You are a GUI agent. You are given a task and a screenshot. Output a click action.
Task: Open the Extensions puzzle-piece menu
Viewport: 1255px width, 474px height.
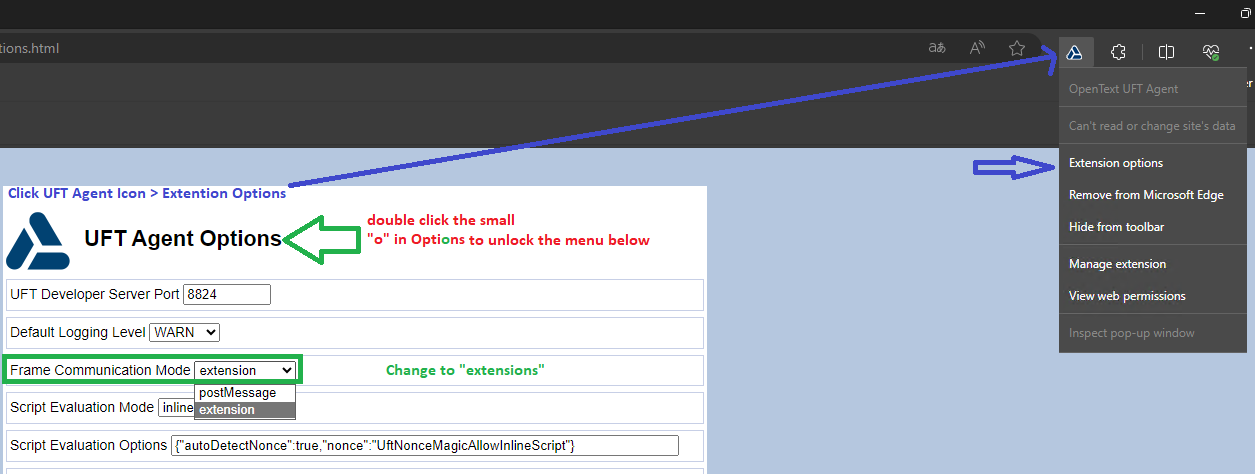coord(1119,52)
